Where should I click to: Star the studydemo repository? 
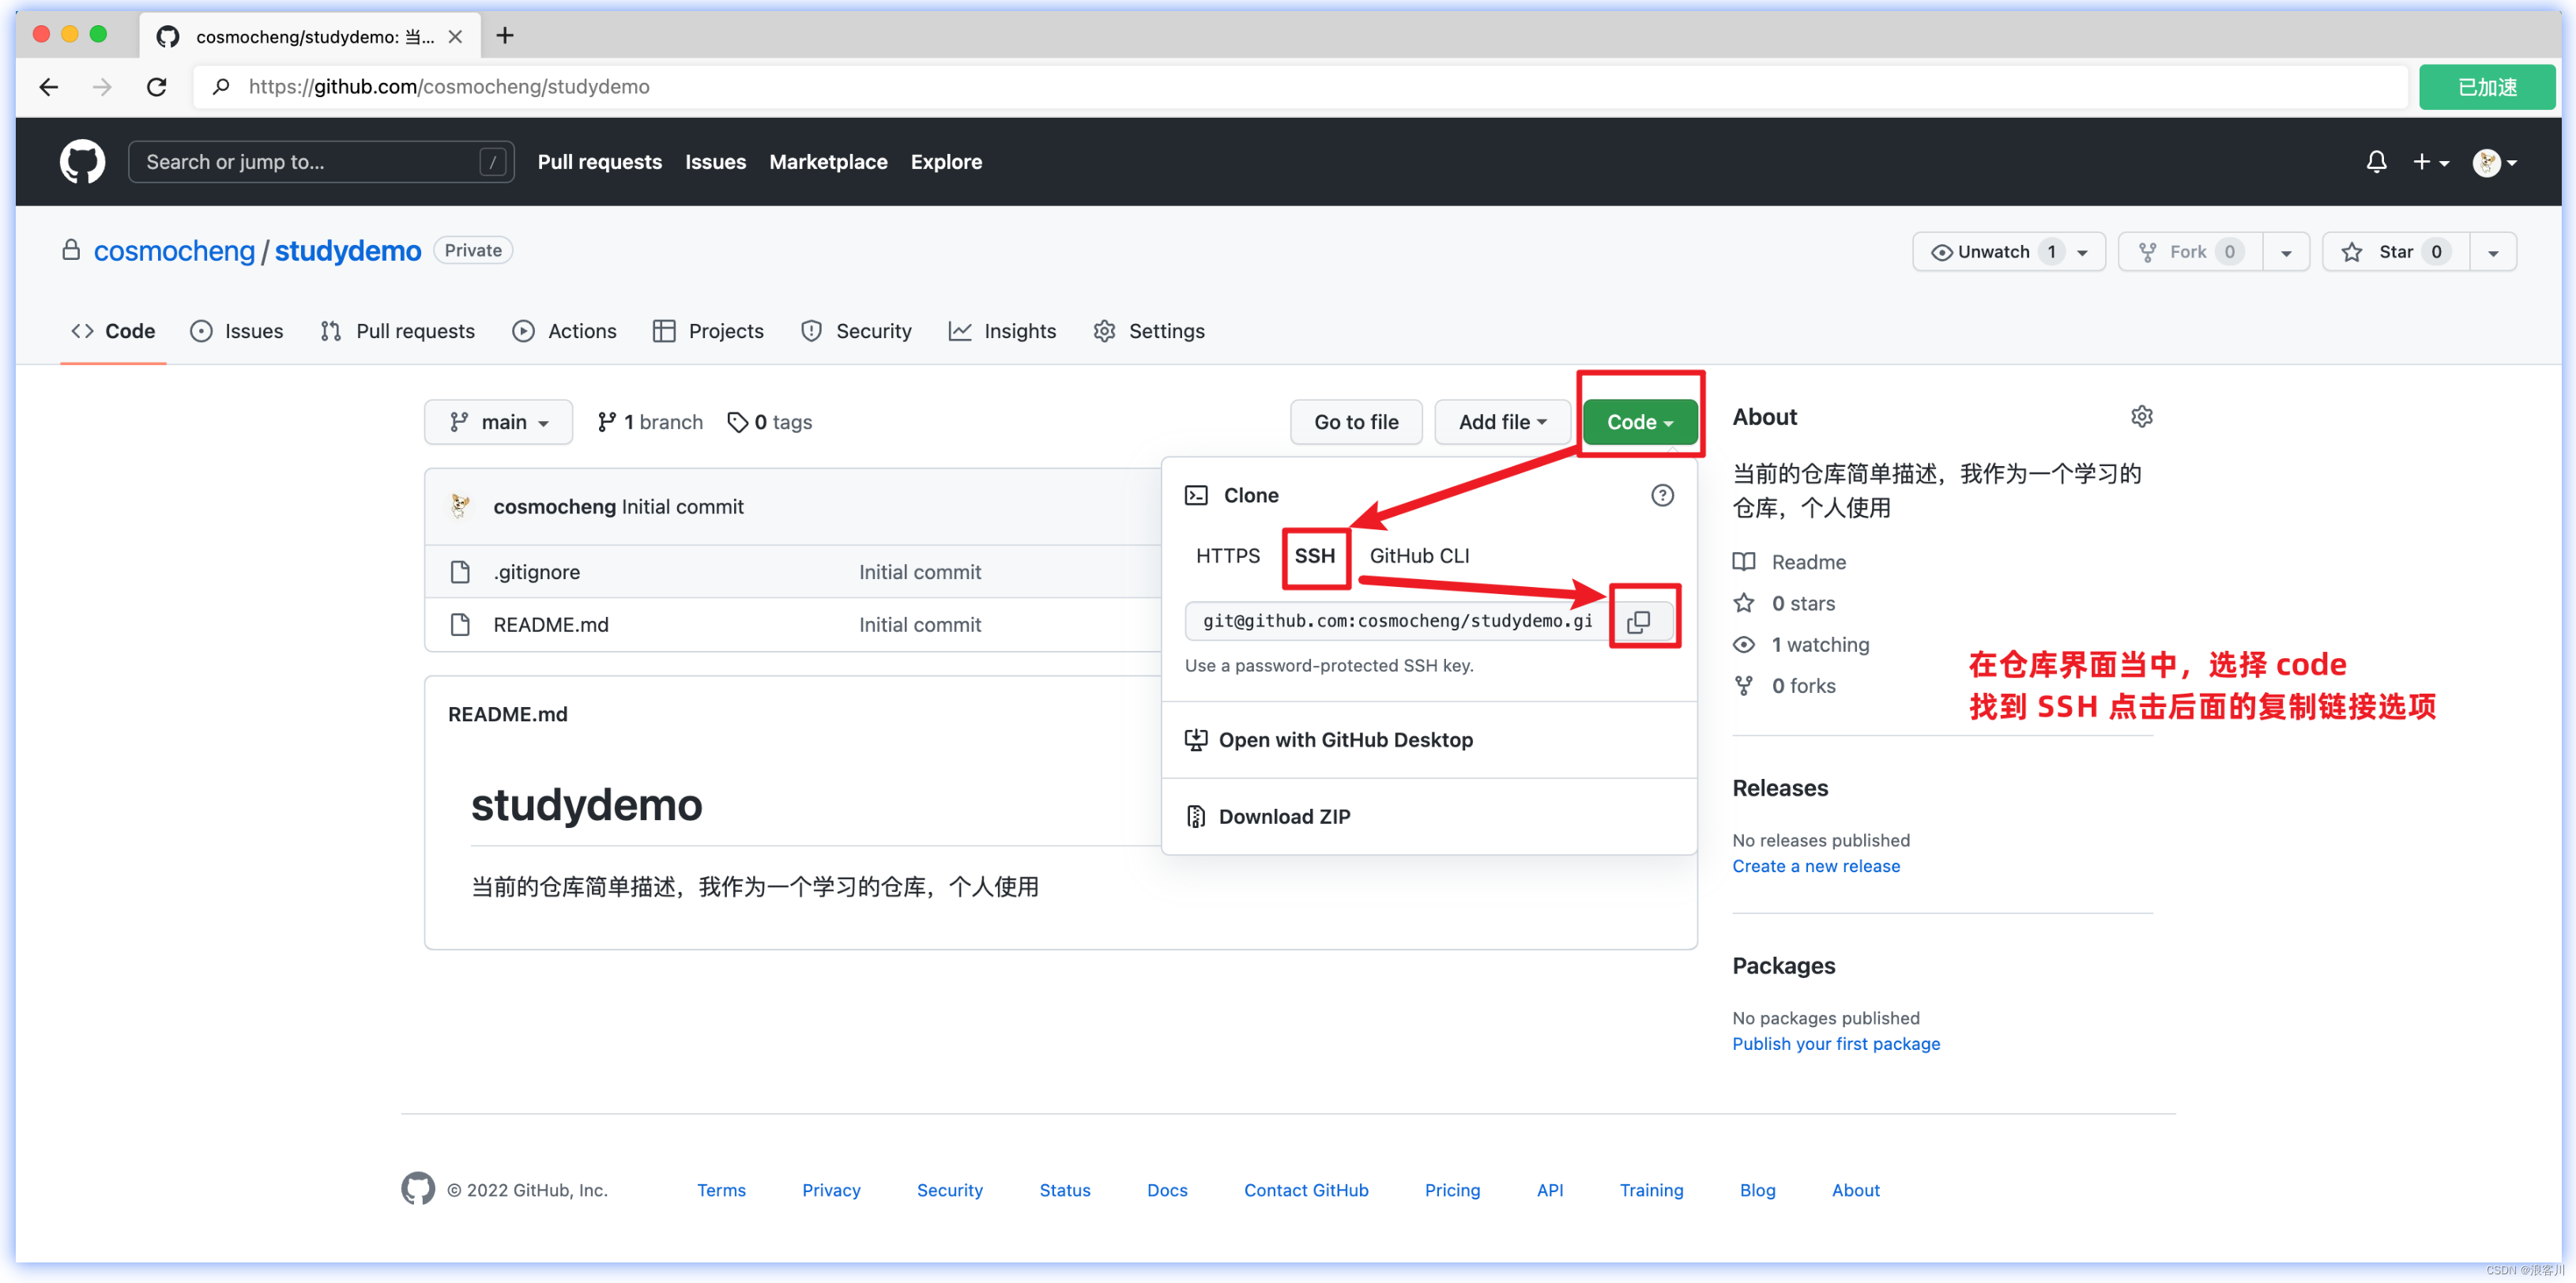(2394, 252)
